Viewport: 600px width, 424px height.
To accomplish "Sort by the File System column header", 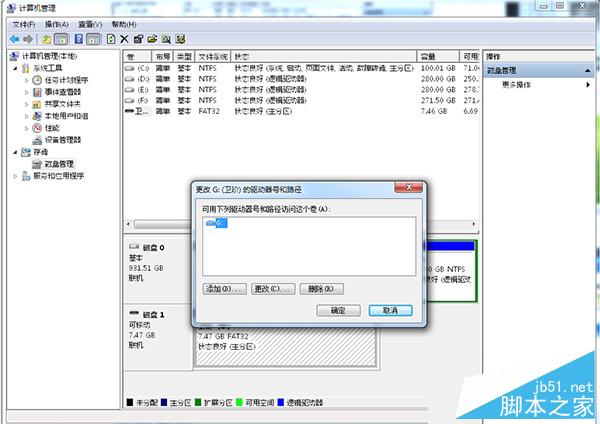I will (x=213, y=57).
